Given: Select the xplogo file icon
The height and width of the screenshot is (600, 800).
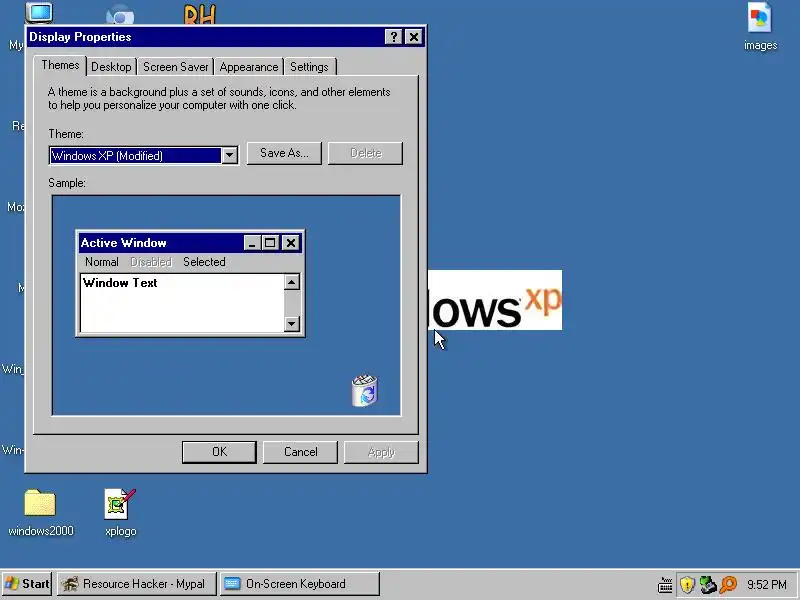Looking at the screenshot, I should click(120, 504).
